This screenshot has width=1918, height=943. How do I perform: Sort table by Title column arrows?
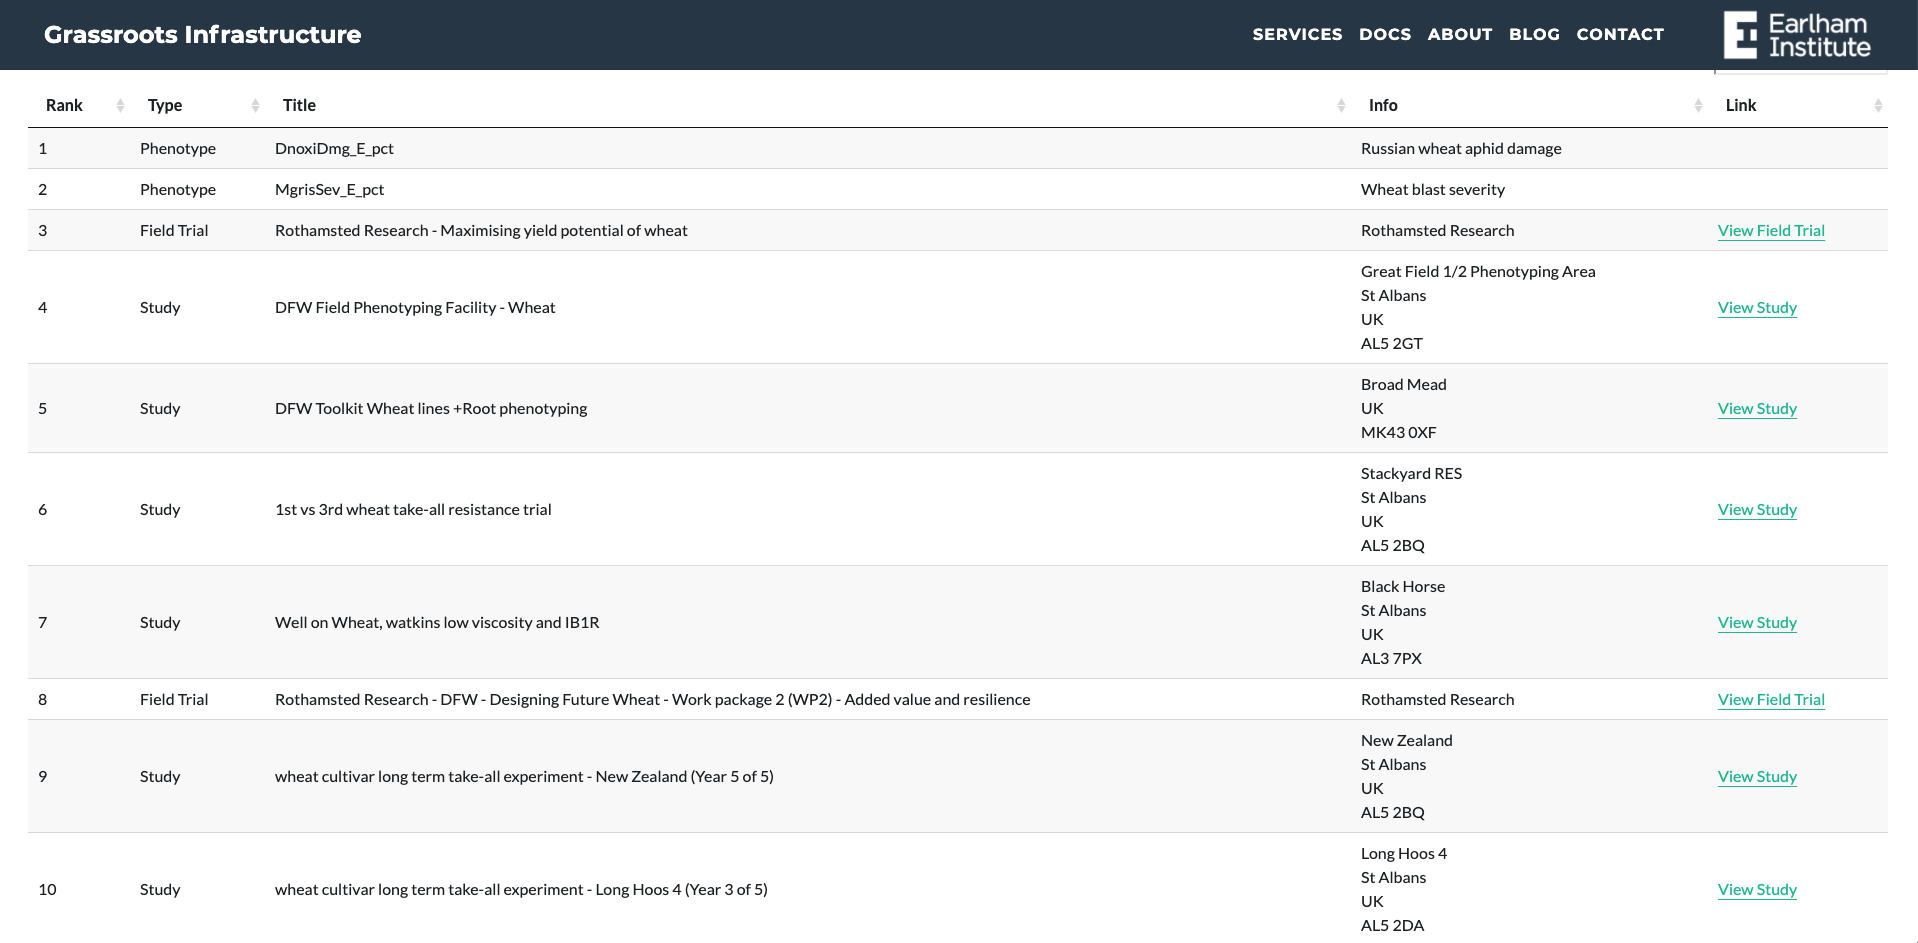[1341, 105]
